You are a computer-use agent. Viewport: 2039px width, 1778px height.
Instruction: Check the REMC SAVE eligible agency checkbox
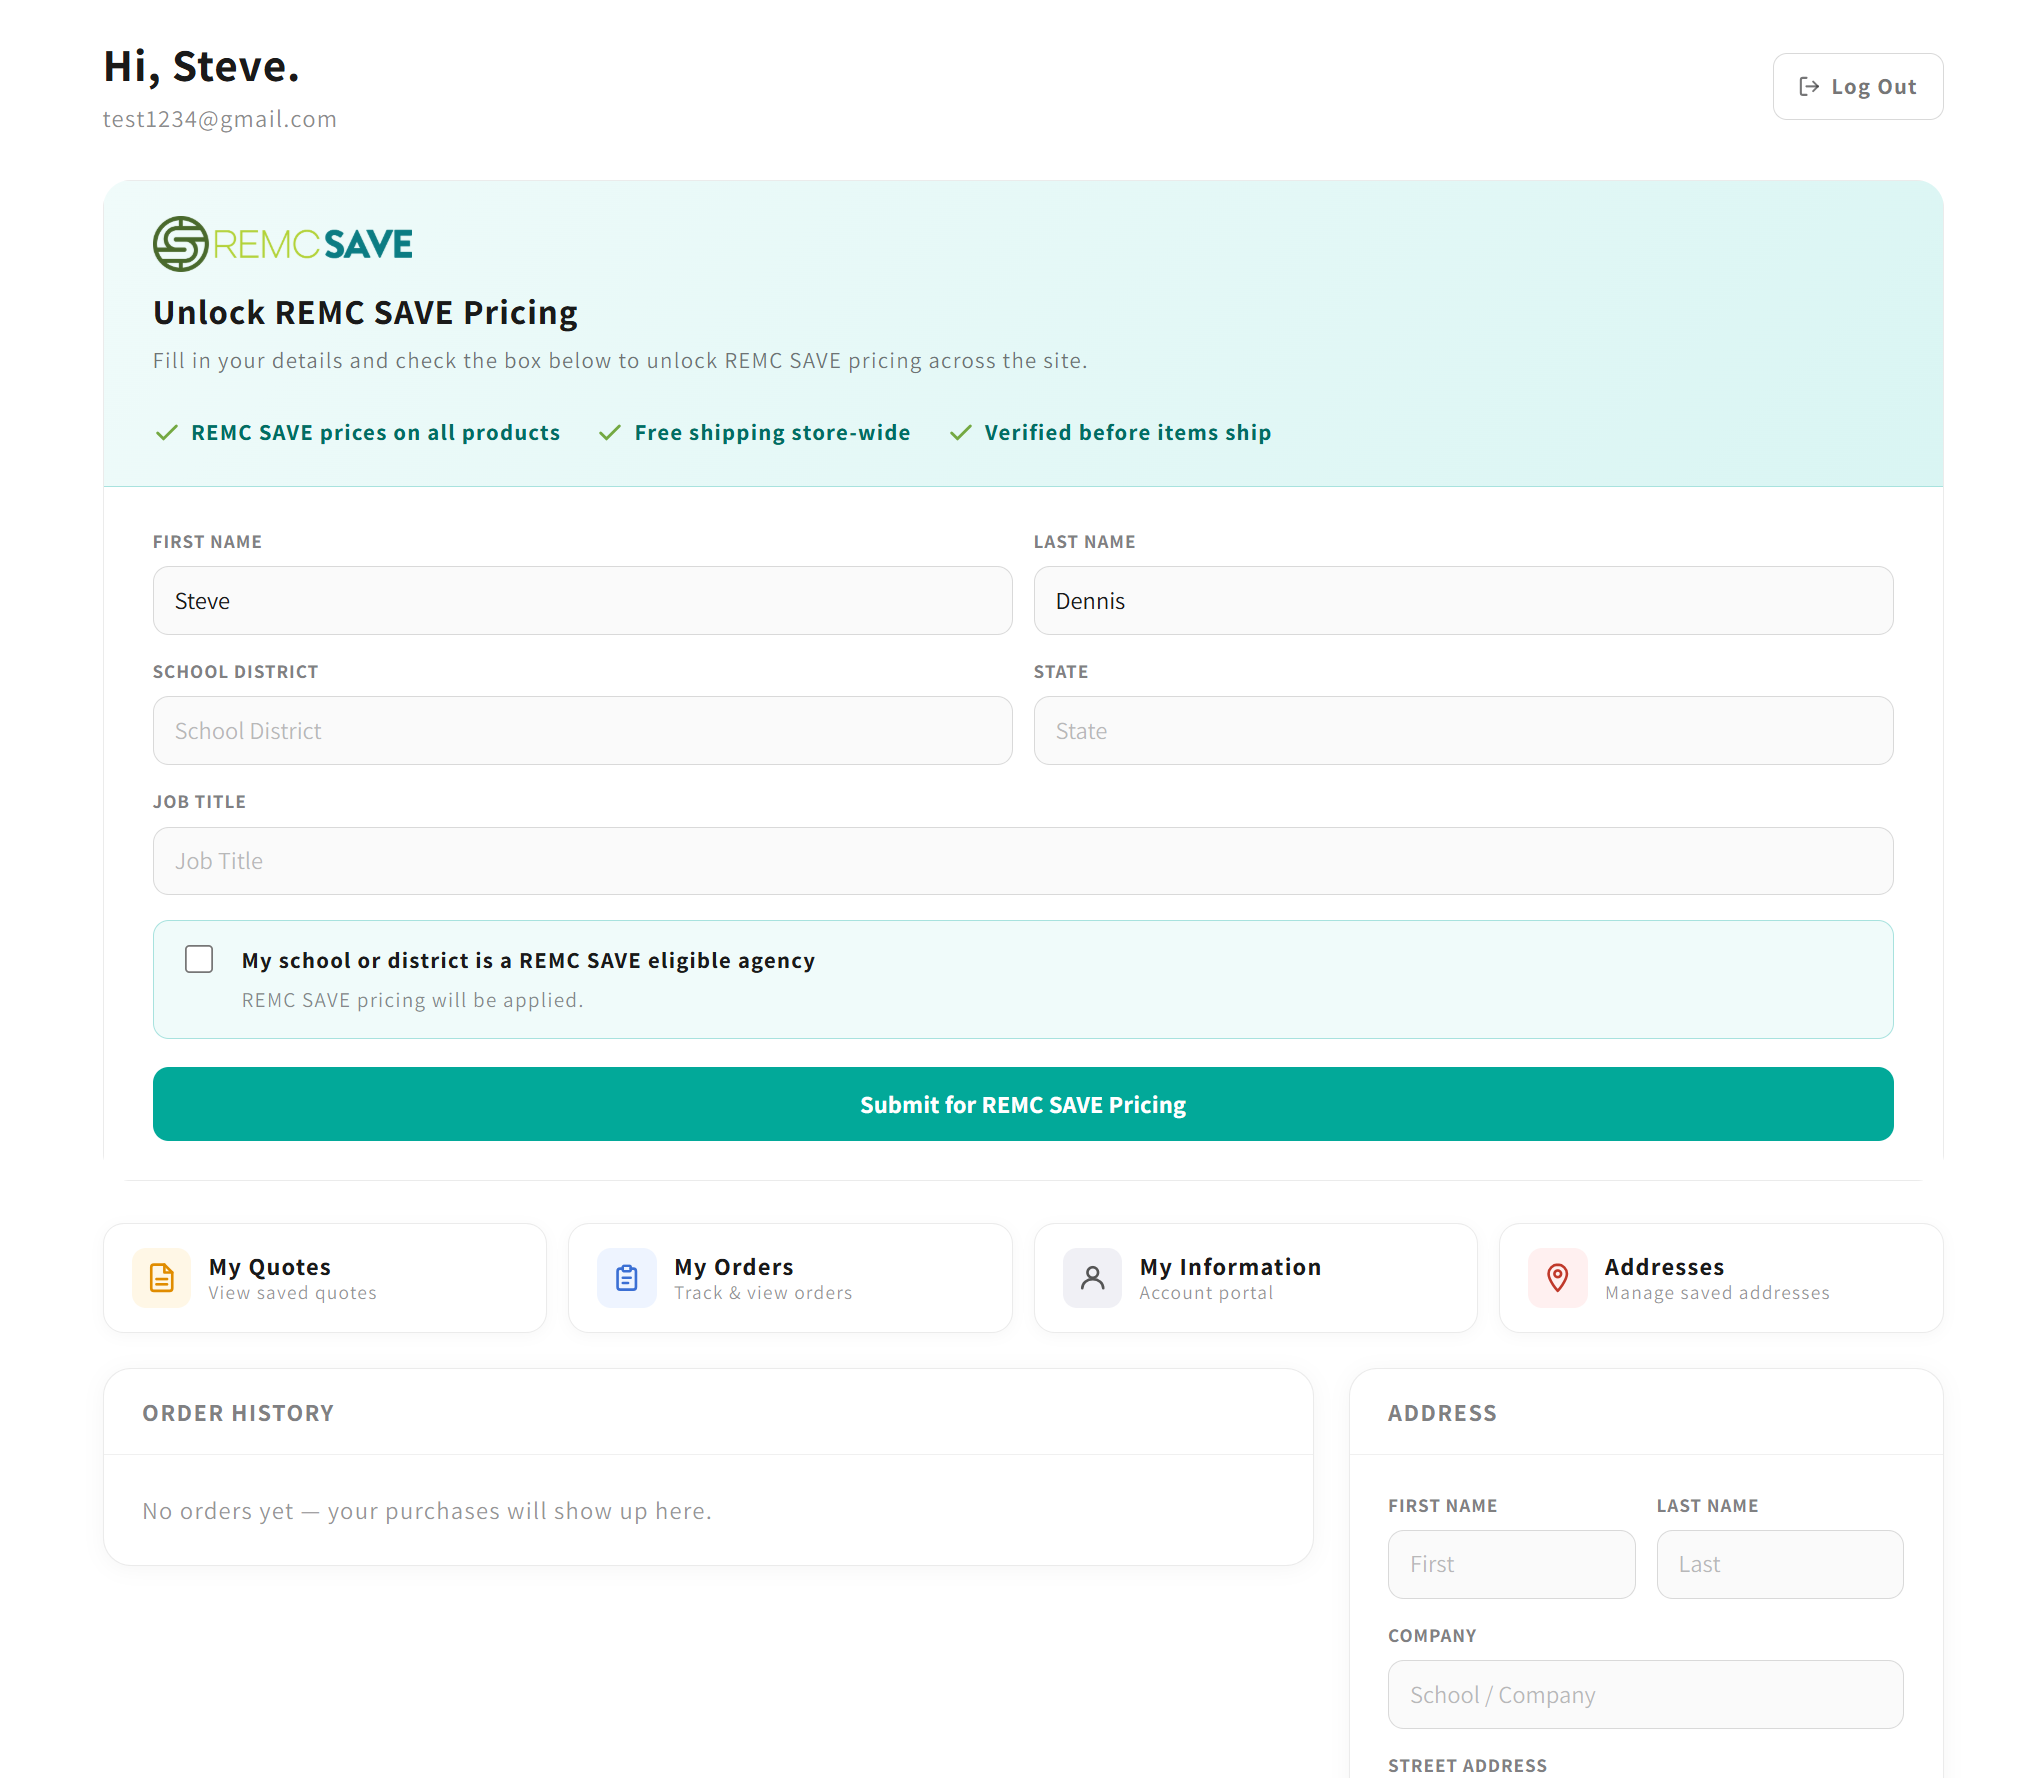coord(199,960)
